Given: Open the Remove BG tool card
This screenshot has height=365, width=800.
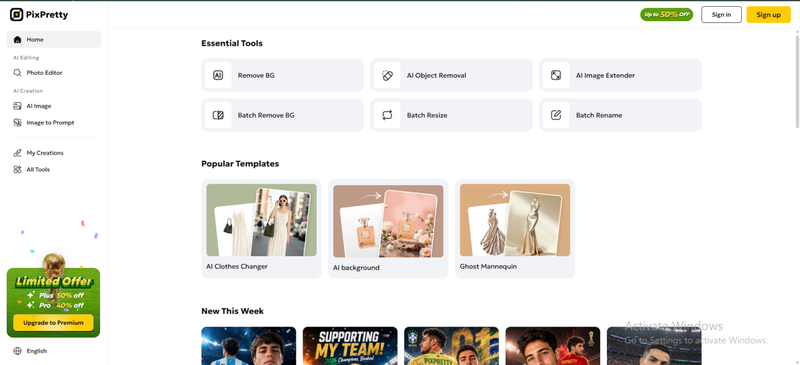Looking at the screenshot, I should coord(282,75).
